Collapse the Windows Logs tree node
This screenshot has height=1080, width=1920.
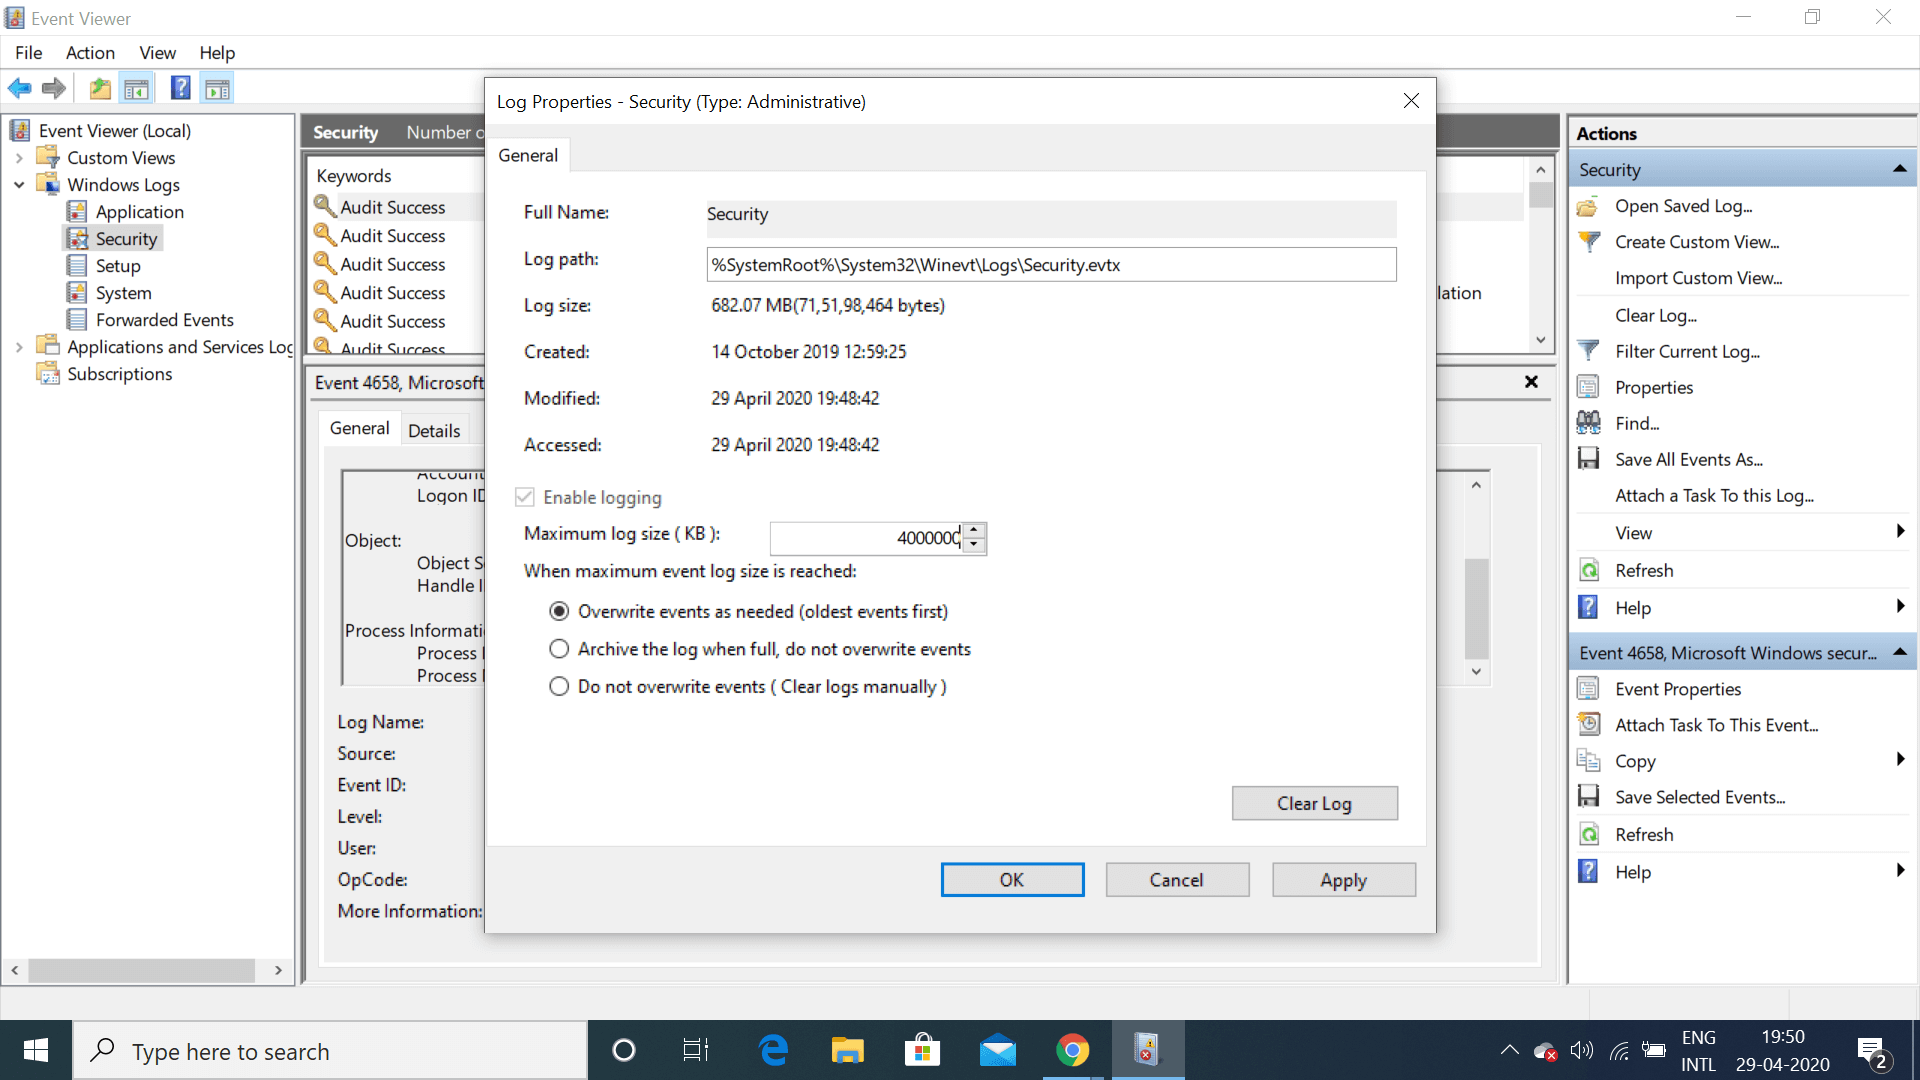tap(19, 184)
